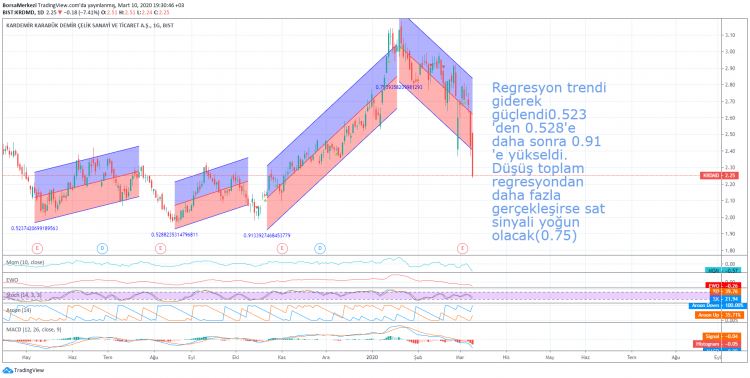Image resolution: width=750 pixels, height=378 pixels.
Task: Select the MACD (12, 26, close, 9) label
Action: tap(33, 330)
